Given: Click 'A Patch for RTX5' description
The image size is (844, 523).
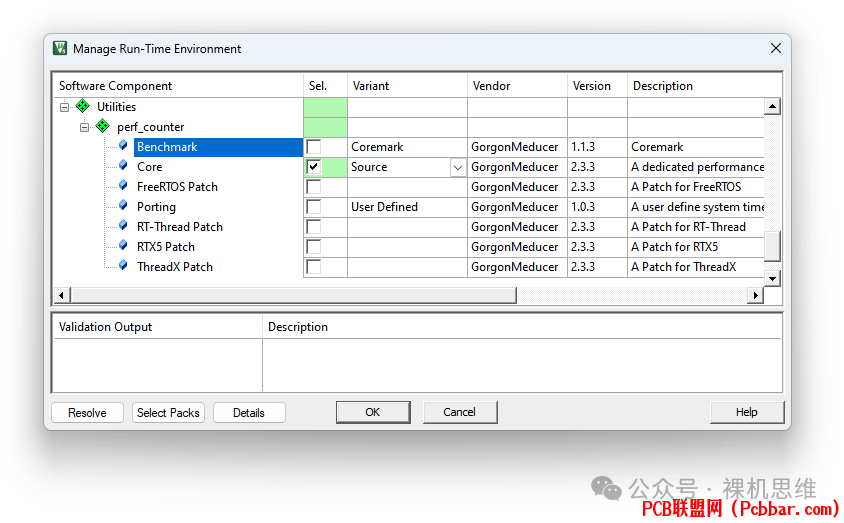Looking at the screenshot, I should pyautogui.click(x=674, y=246).
